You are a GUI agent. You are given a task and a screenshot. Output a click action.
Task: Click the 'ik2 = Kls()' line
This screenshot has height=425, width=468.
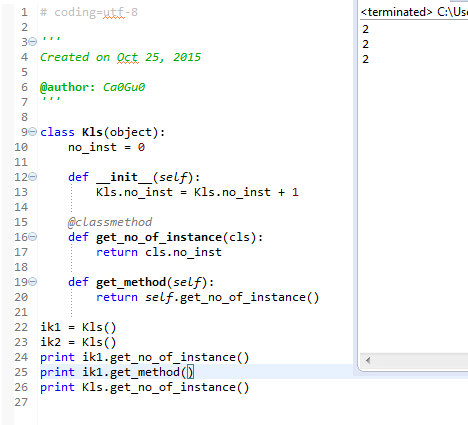pyautogui.click(x=78, y=342)
